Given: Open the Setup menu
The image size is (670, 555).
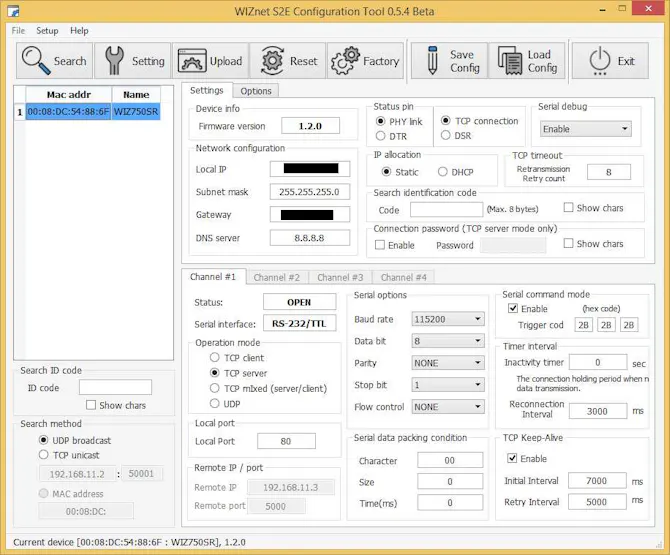Looking at the screenshot, I should point(47,31).
